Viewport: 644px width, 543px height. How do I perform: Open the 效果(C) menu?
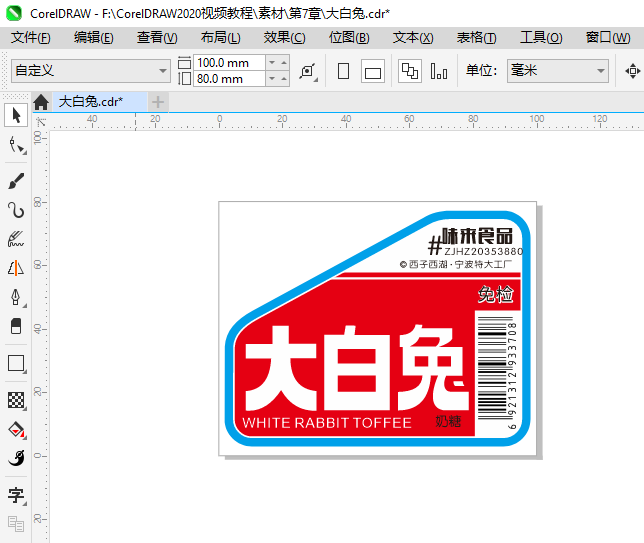click(284, 38)
